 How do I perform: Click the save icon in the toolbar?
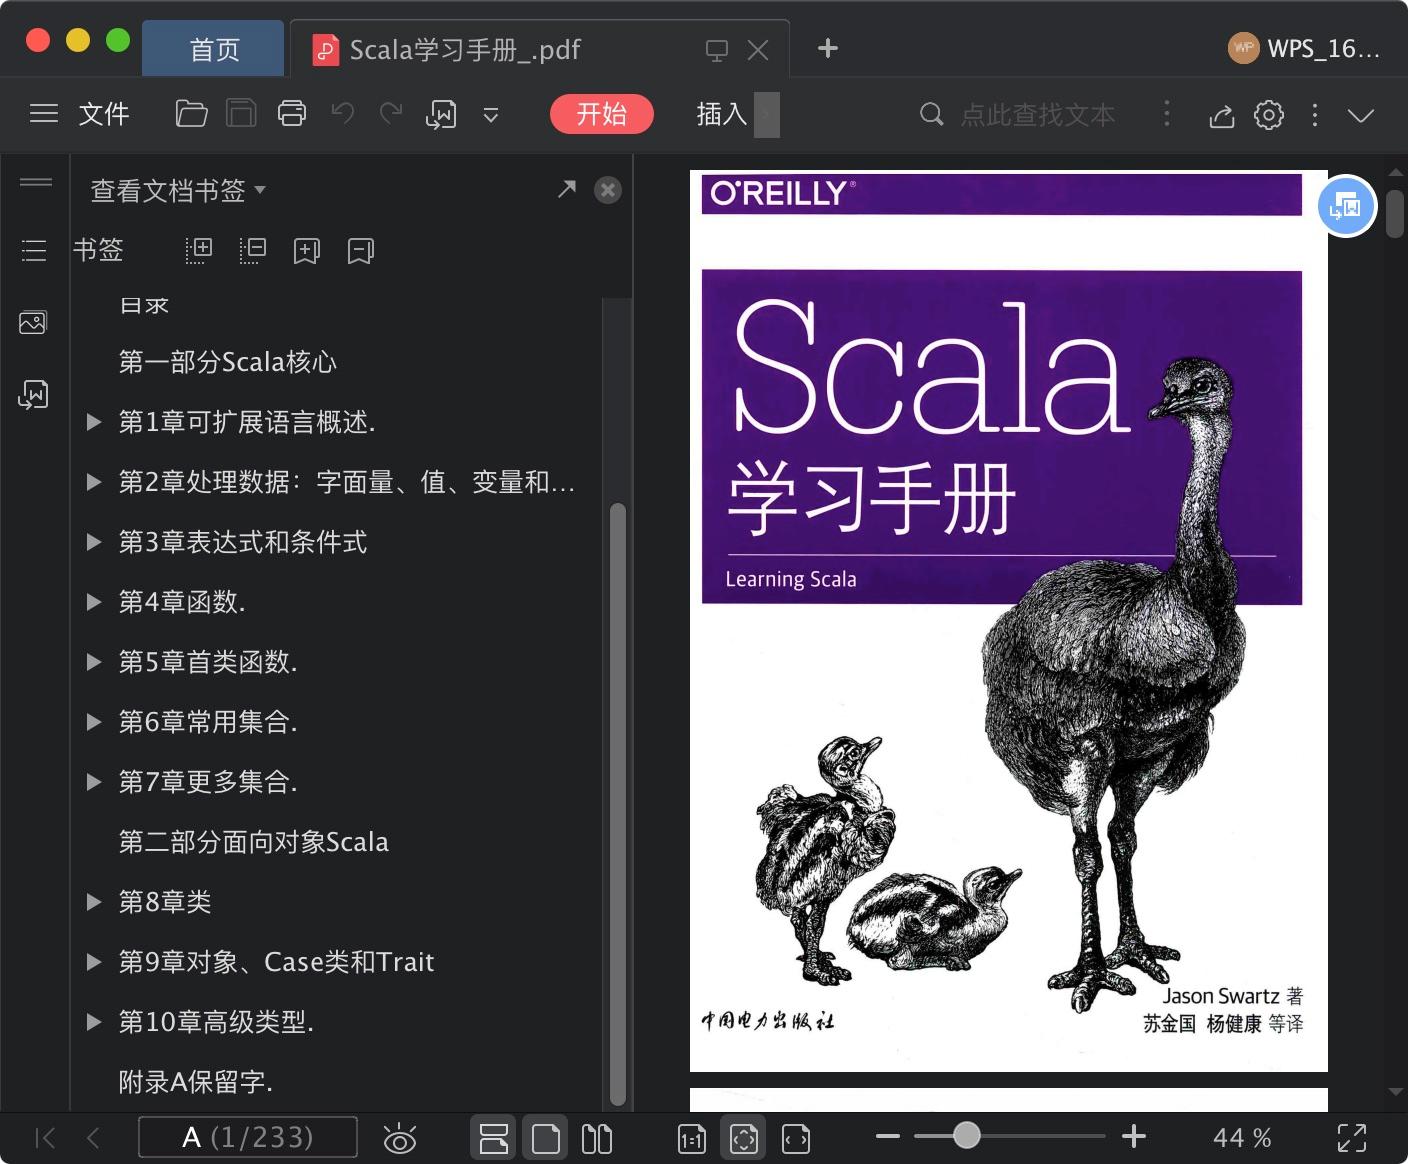pos(241,114)
